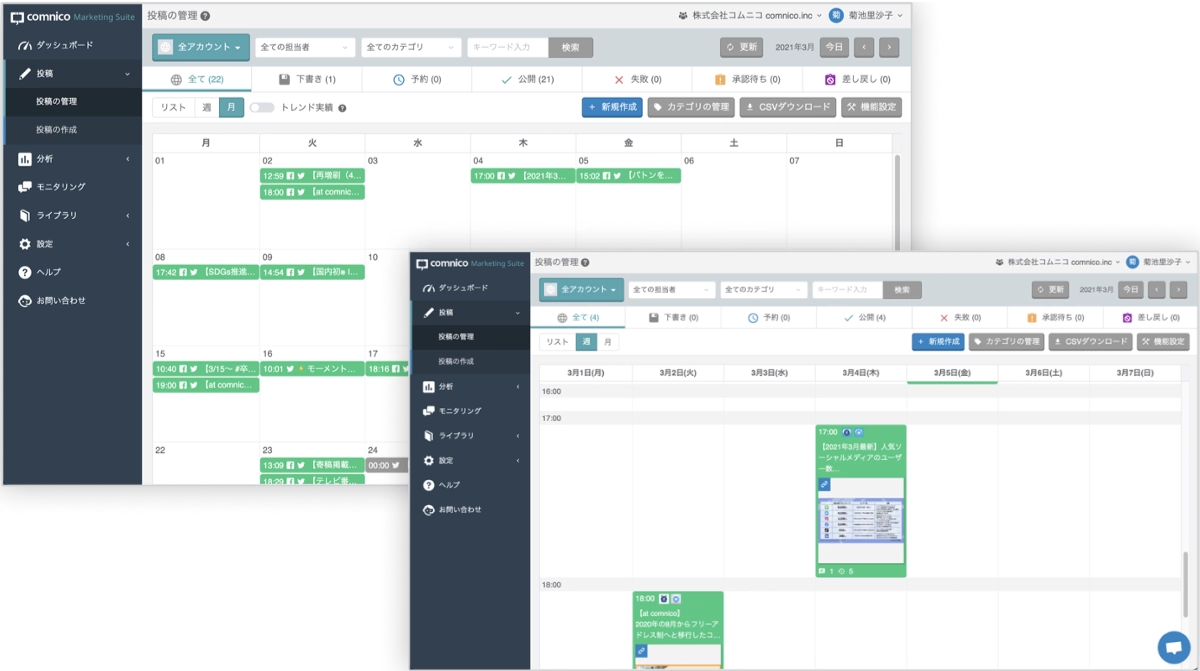Click the CSVダウンロード button in back window
This screenshot has width=1200, height=671.
tap(789, 107)
